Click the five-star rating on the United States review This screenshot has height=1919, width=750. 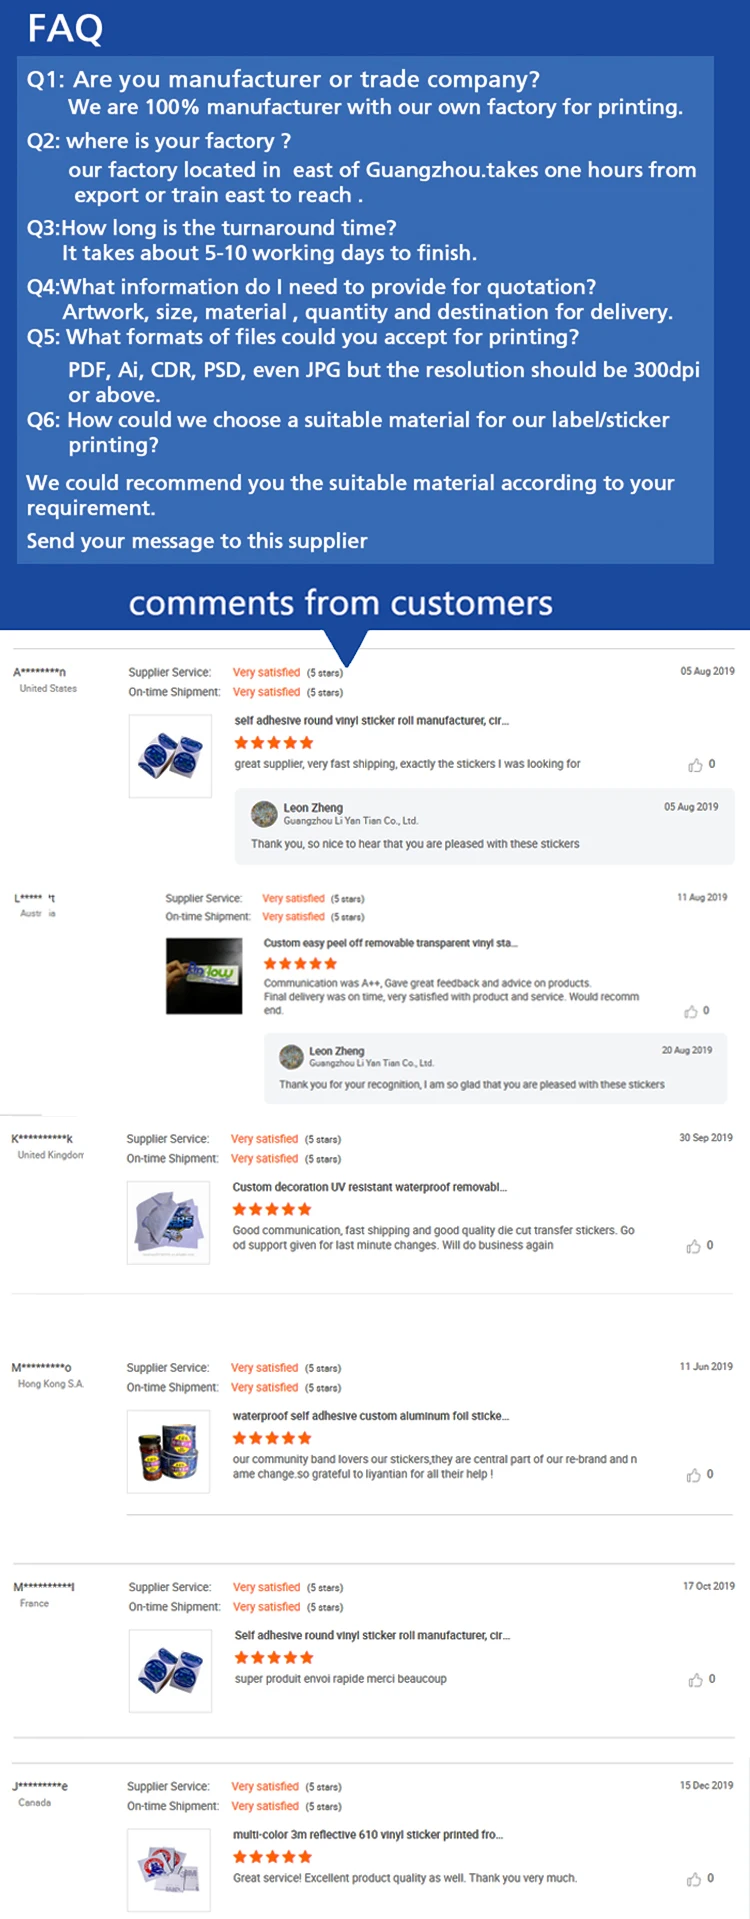click(273, 743)
